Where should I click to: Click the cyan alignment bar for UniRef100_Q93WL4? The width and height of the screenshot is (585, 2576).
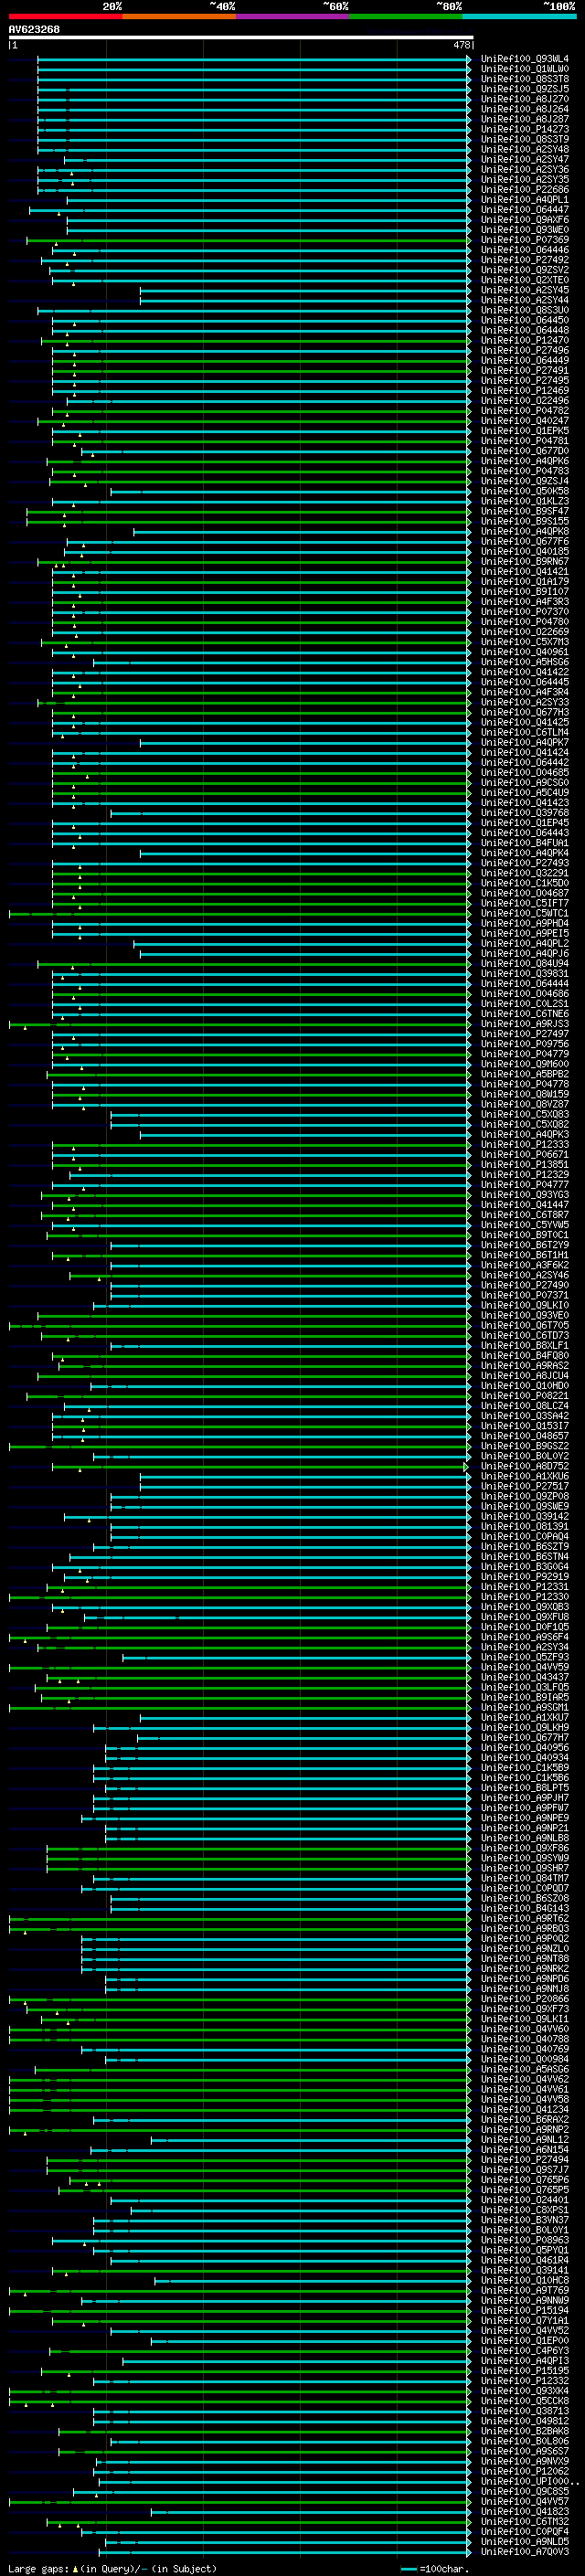click(x=254, y=59)
